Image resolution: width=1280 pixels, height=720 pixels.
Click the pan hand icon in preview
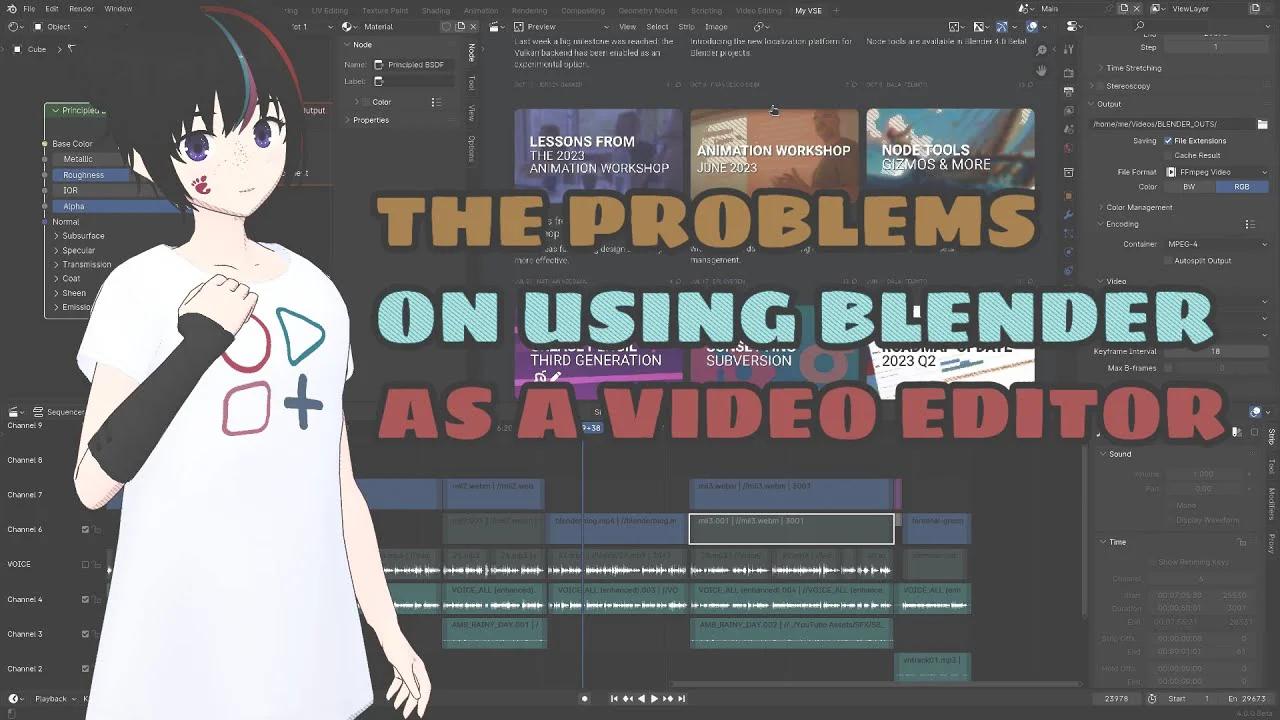point(1041,71)
